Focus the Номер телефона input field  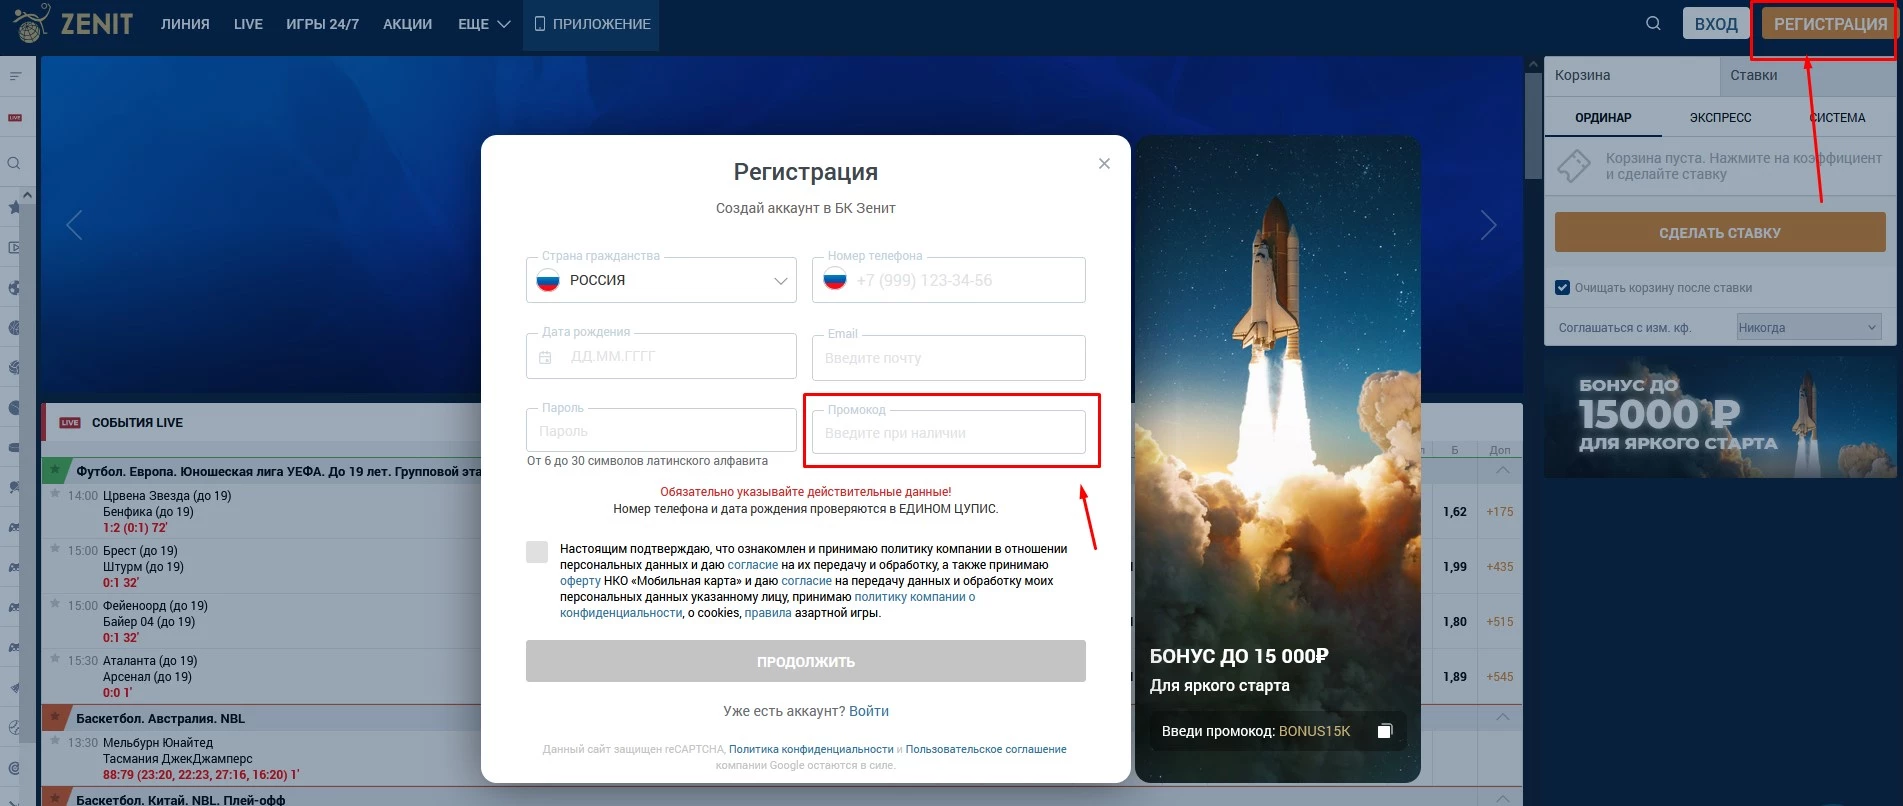pyautogui.click(x=949, y=280)
